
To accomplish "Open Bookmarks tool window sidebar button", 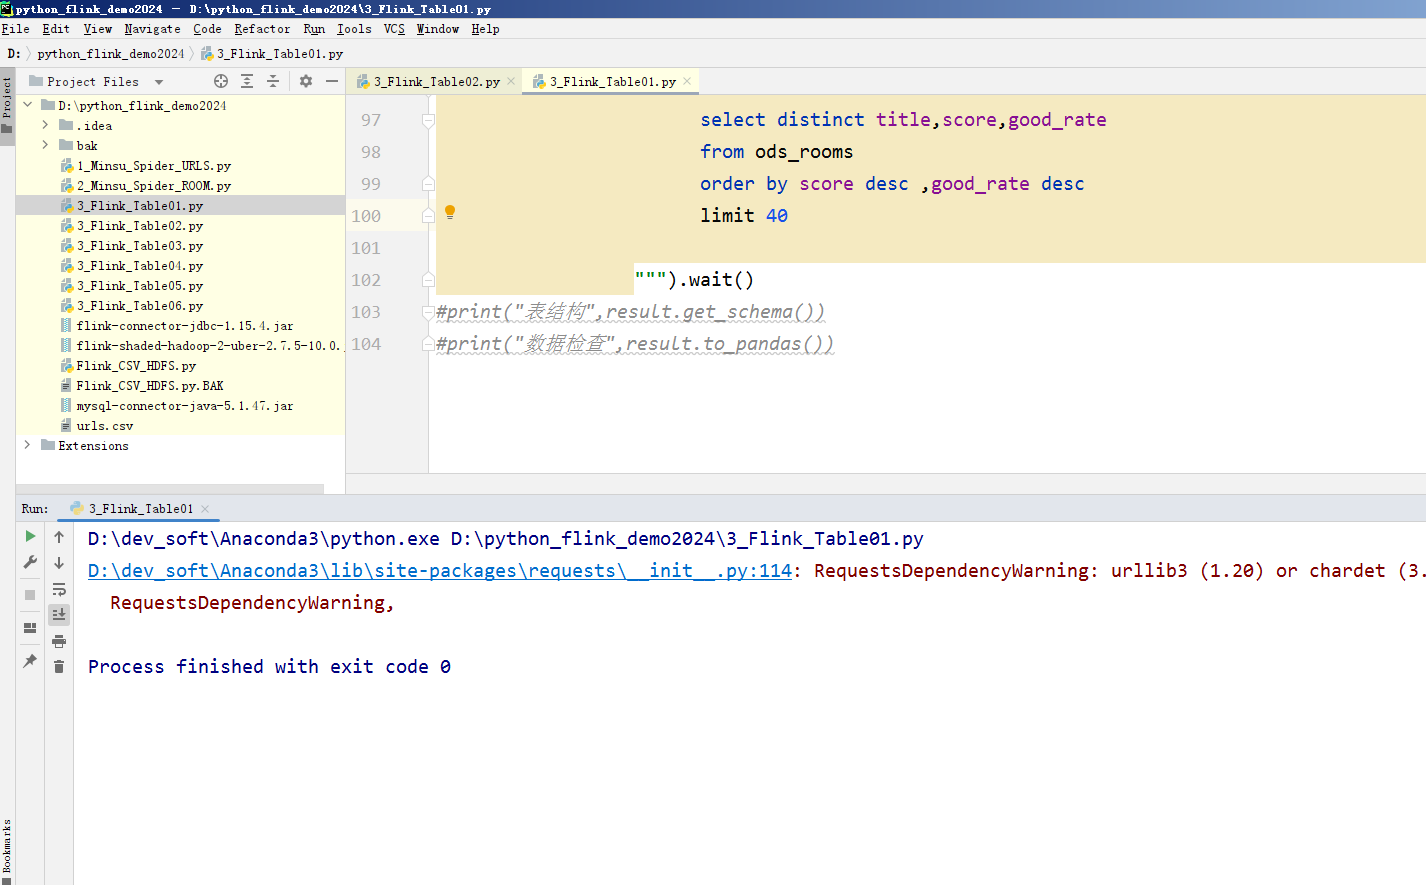I will [x=7, y=851].
